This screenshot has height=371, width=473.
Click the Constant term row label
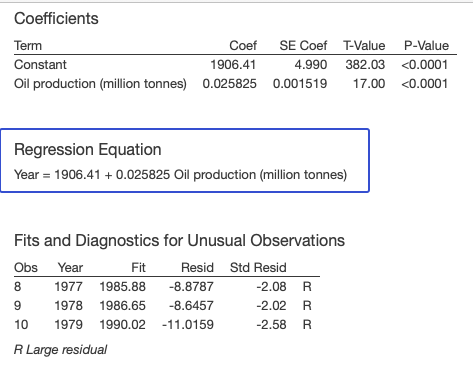coord(40,65)
